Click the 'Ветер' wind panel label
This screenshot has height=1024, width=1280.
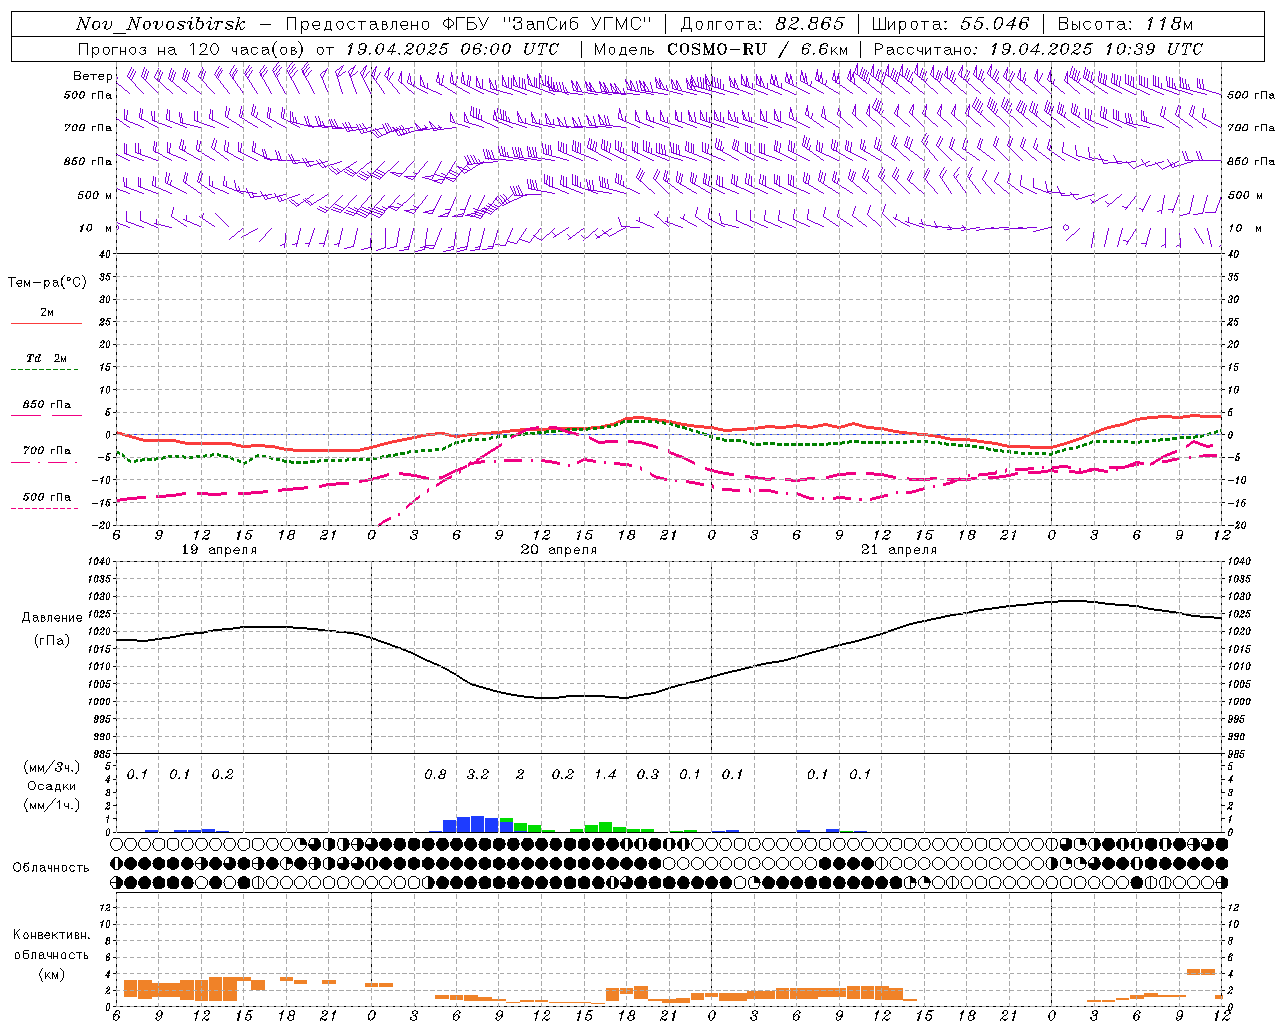click(92, 76)
